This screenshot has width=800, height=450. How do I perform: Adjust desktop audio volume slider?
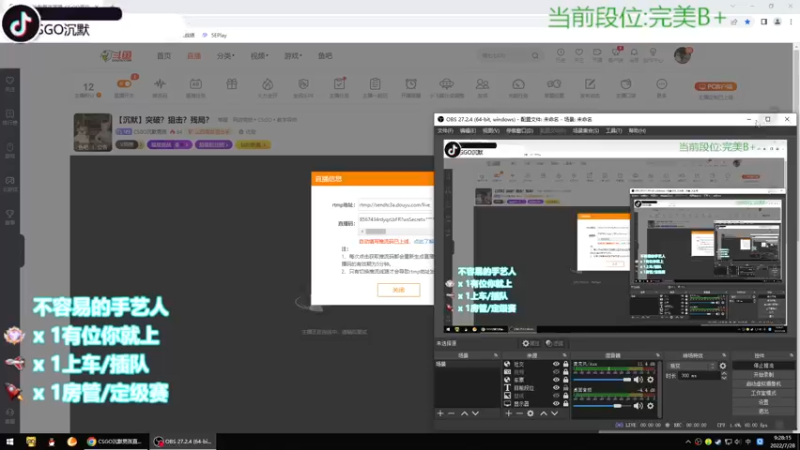click(x=603, y=406)
